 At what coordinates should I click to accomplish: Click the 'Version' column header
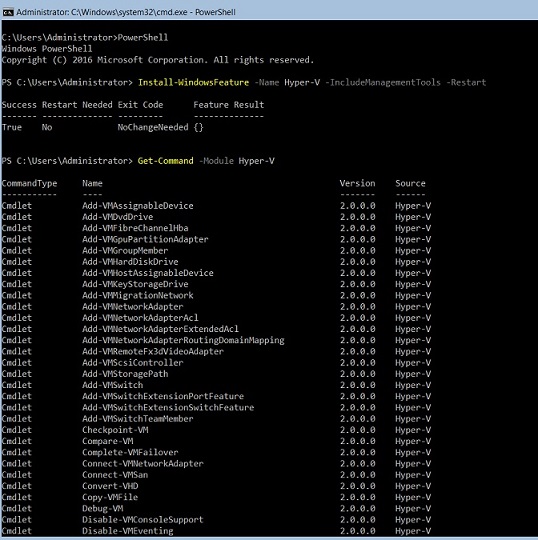[x=358, y=183]
